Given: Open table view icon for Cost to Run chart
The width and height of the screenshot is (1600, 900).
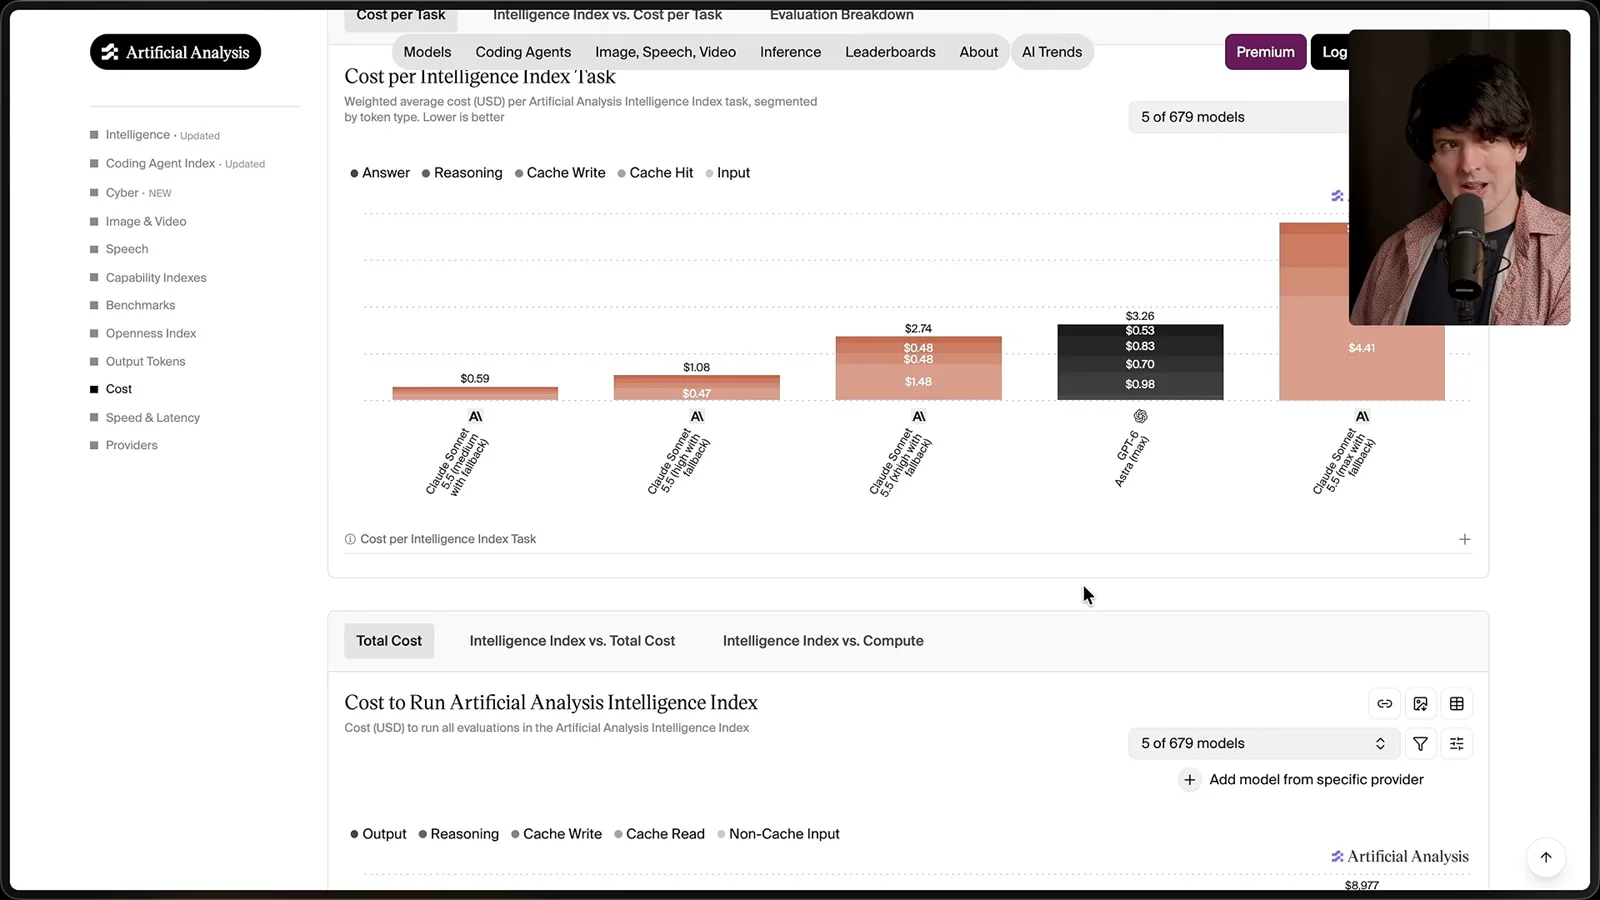Looking at the screenshot, I should (1456, 704).
